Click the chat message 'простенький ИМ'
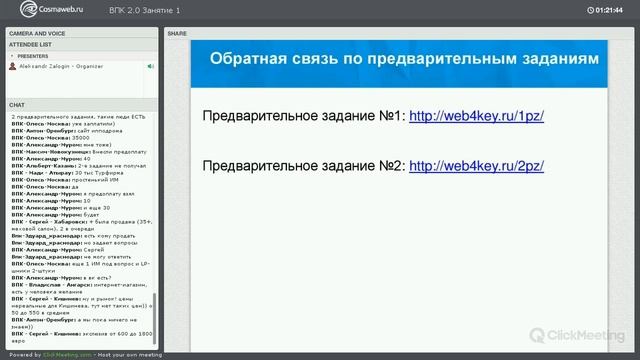Screen dimensions: 640x360 click(95, 180)
